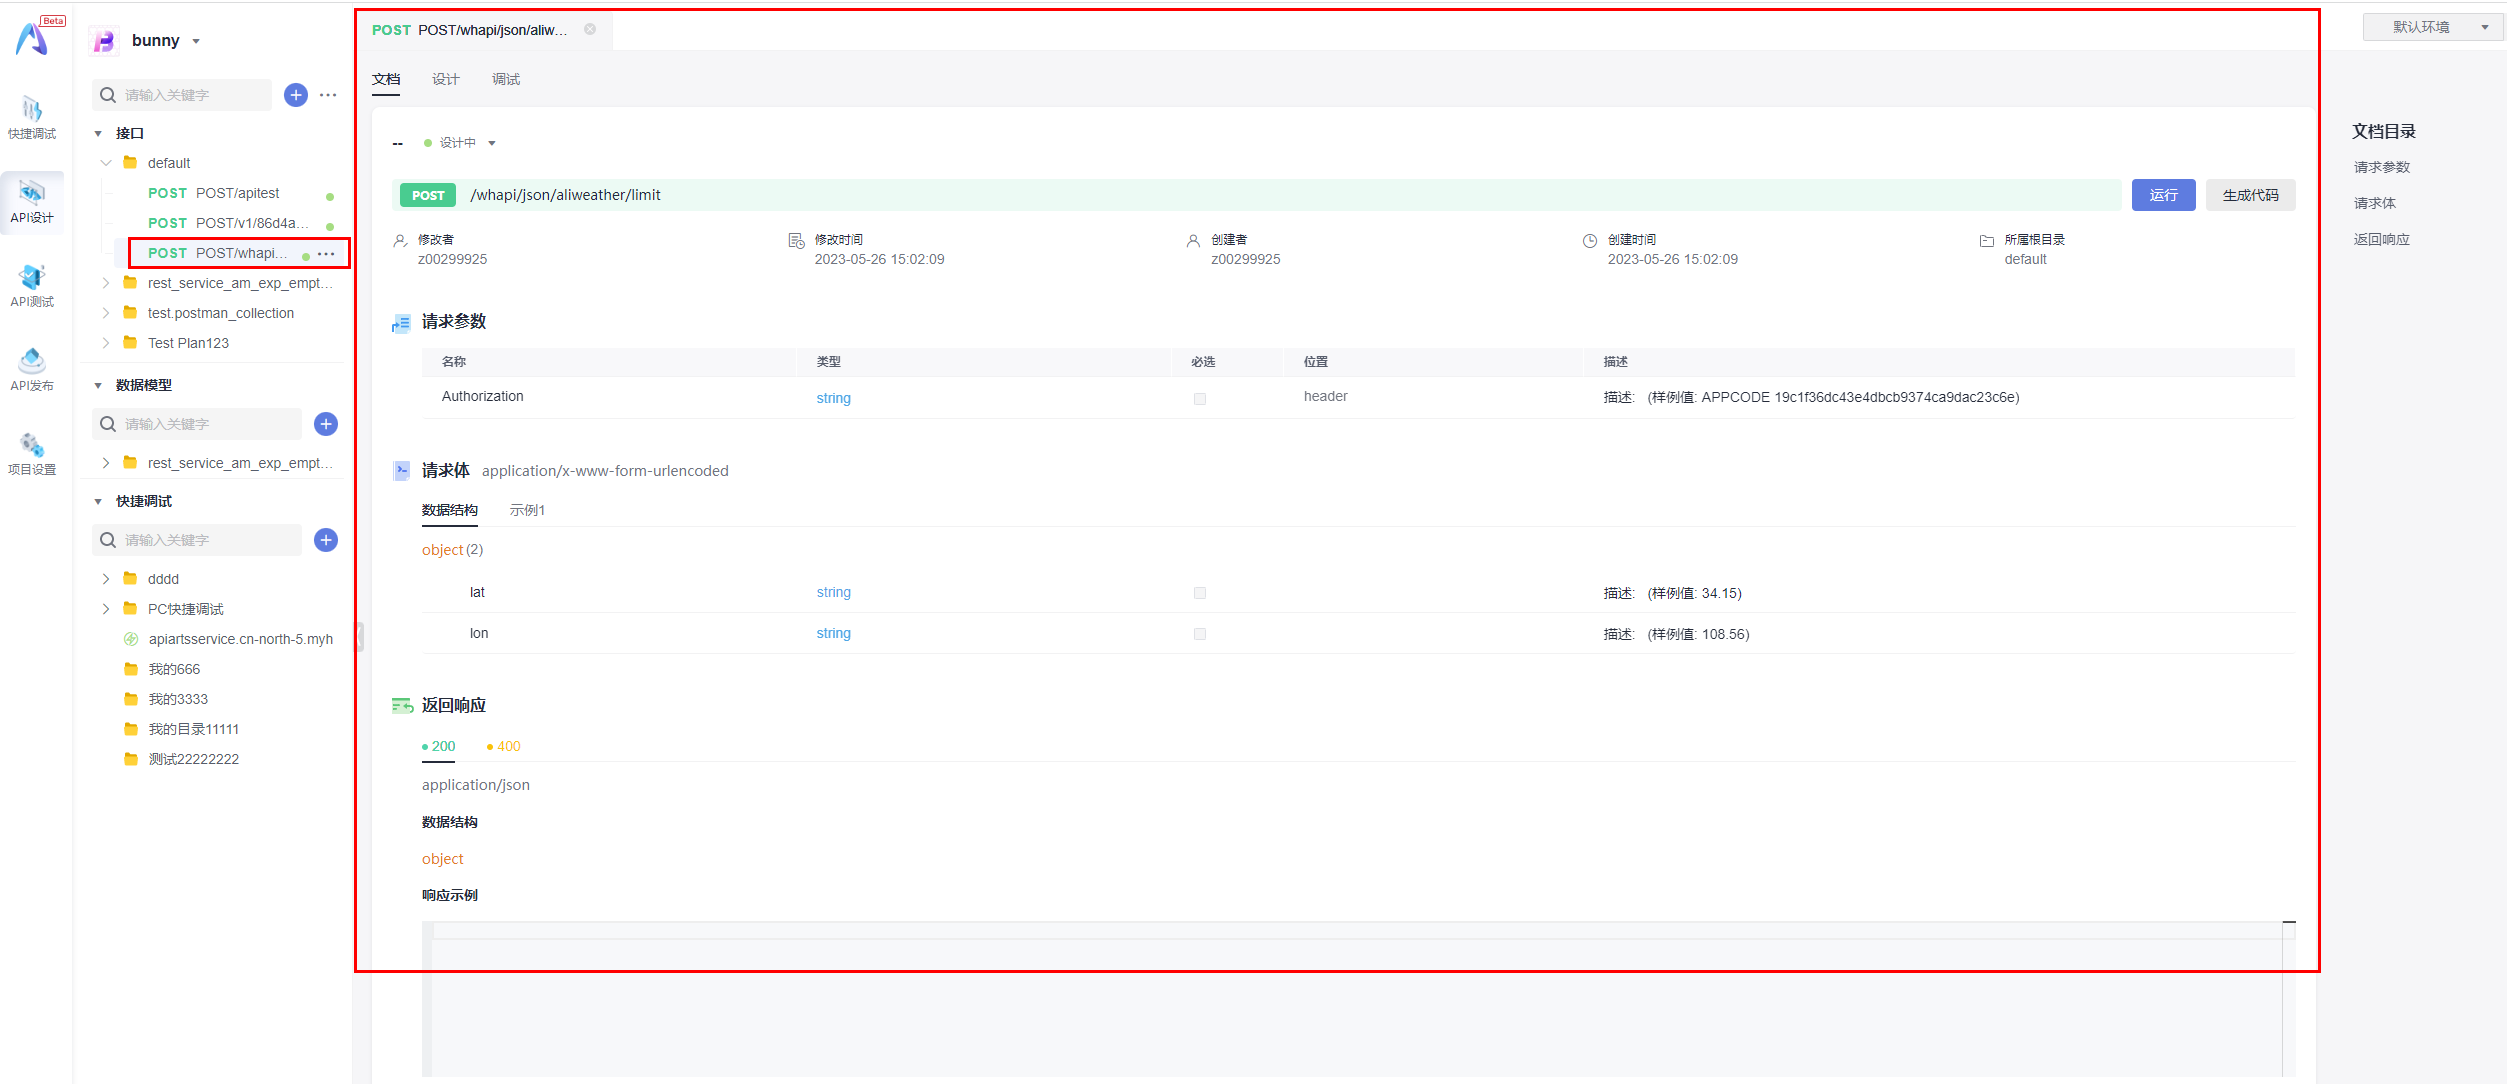
Task: Switch to the 调试 tab
Action: (x=505, y=79)
